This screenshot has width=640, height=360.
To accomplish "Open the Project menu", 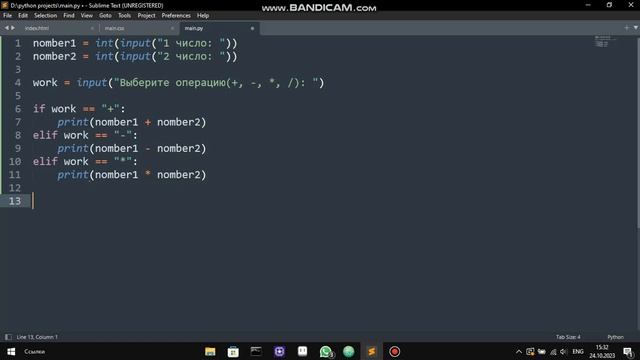I will 146,16.
